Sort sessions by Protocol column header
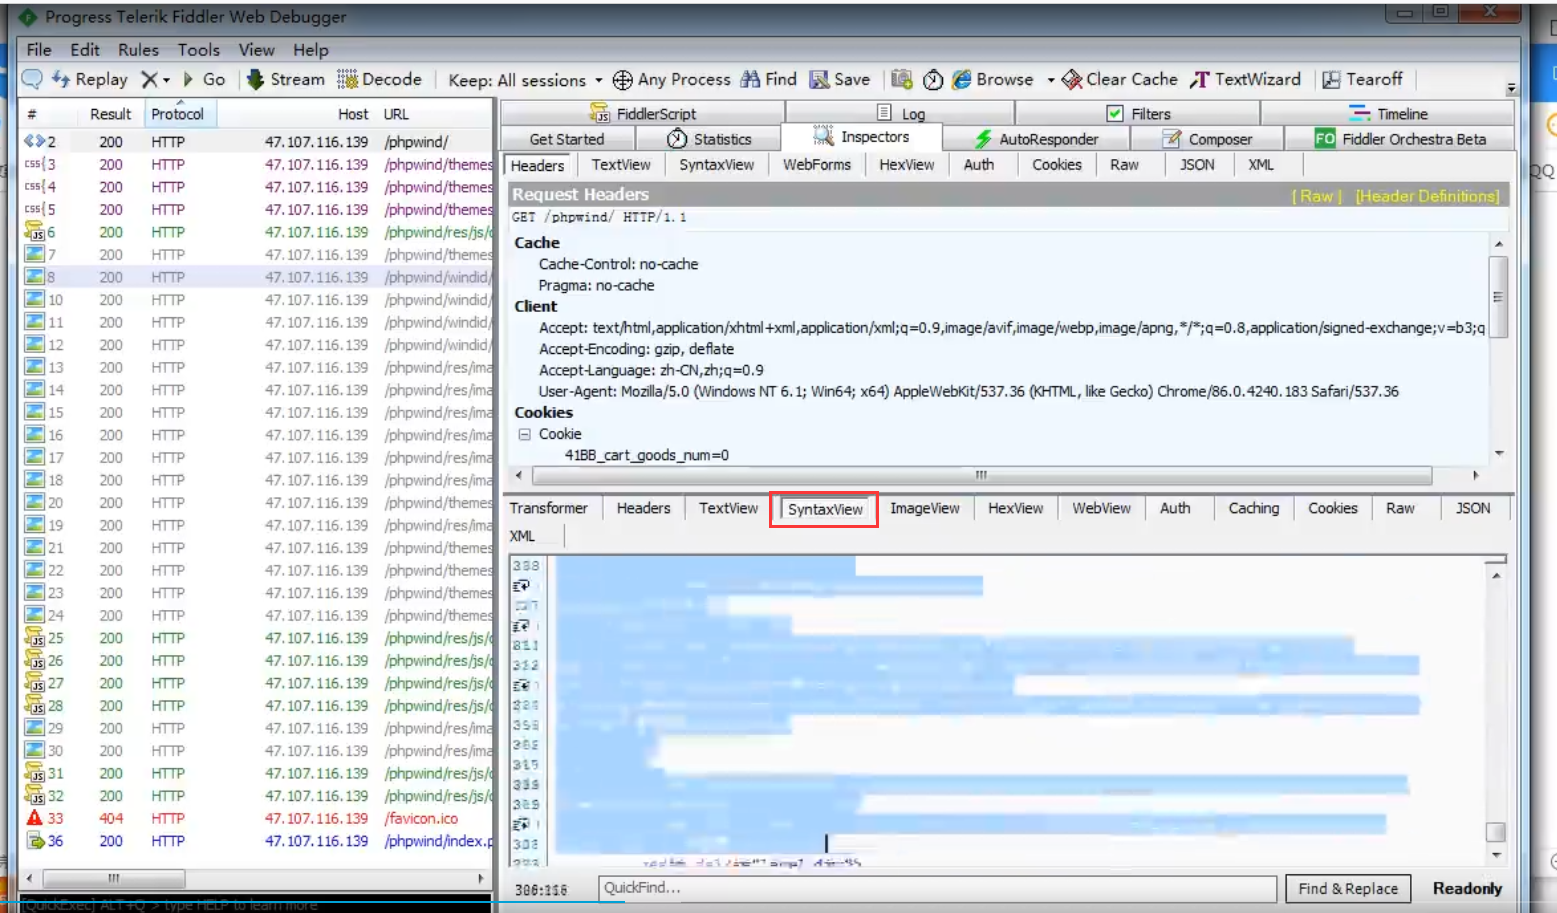 tap(178, 114)
